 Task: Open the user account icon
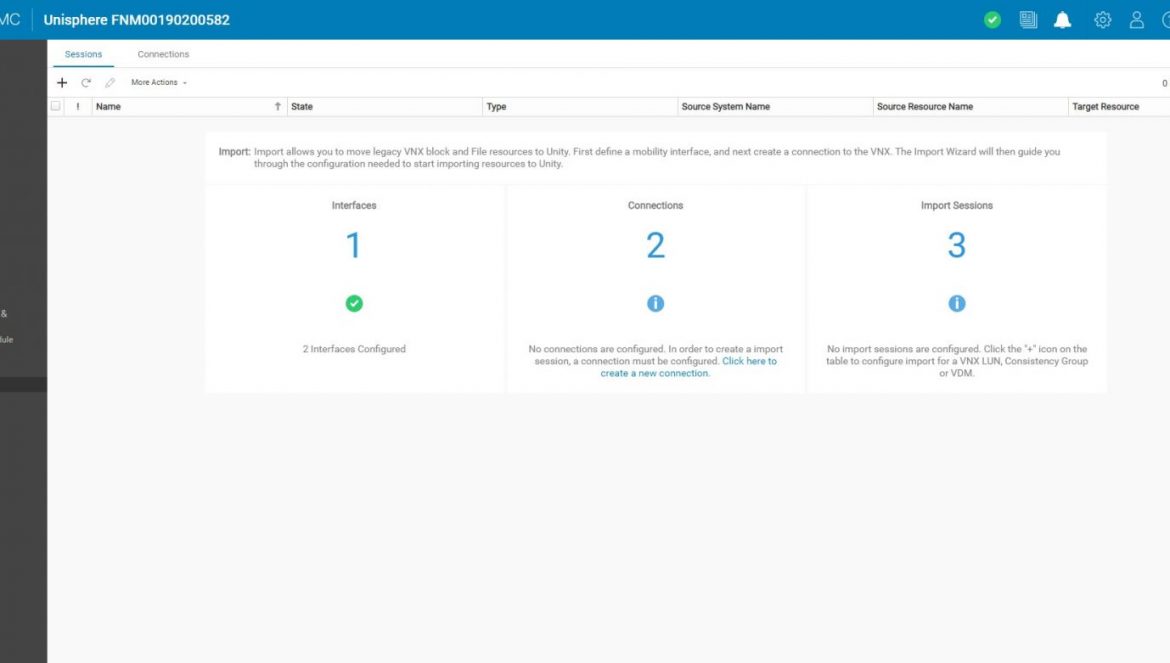(x=1136, y=20)
